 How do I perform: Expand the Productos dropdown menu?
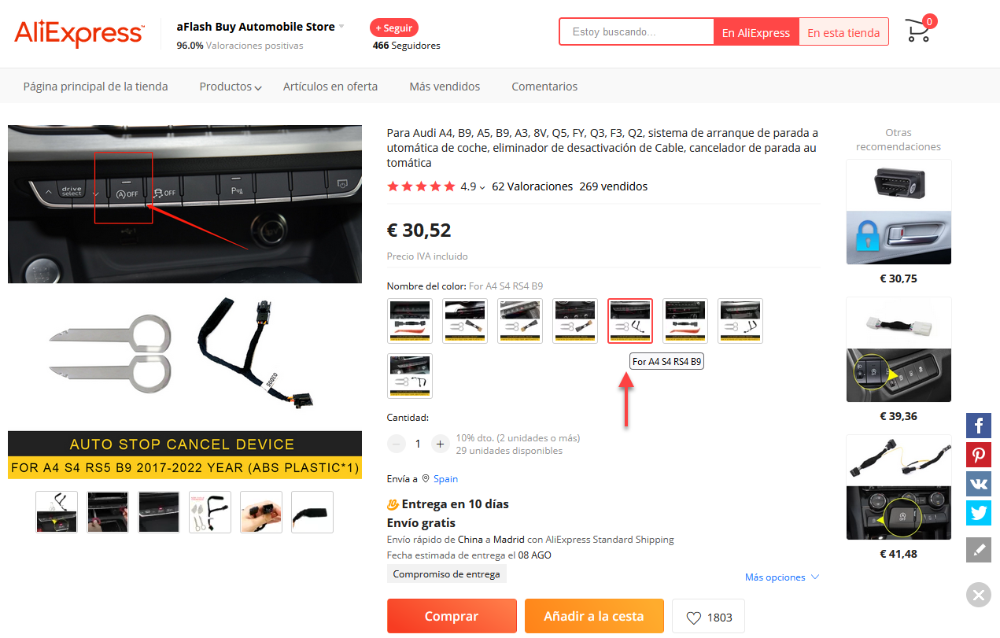coord(230,86)
